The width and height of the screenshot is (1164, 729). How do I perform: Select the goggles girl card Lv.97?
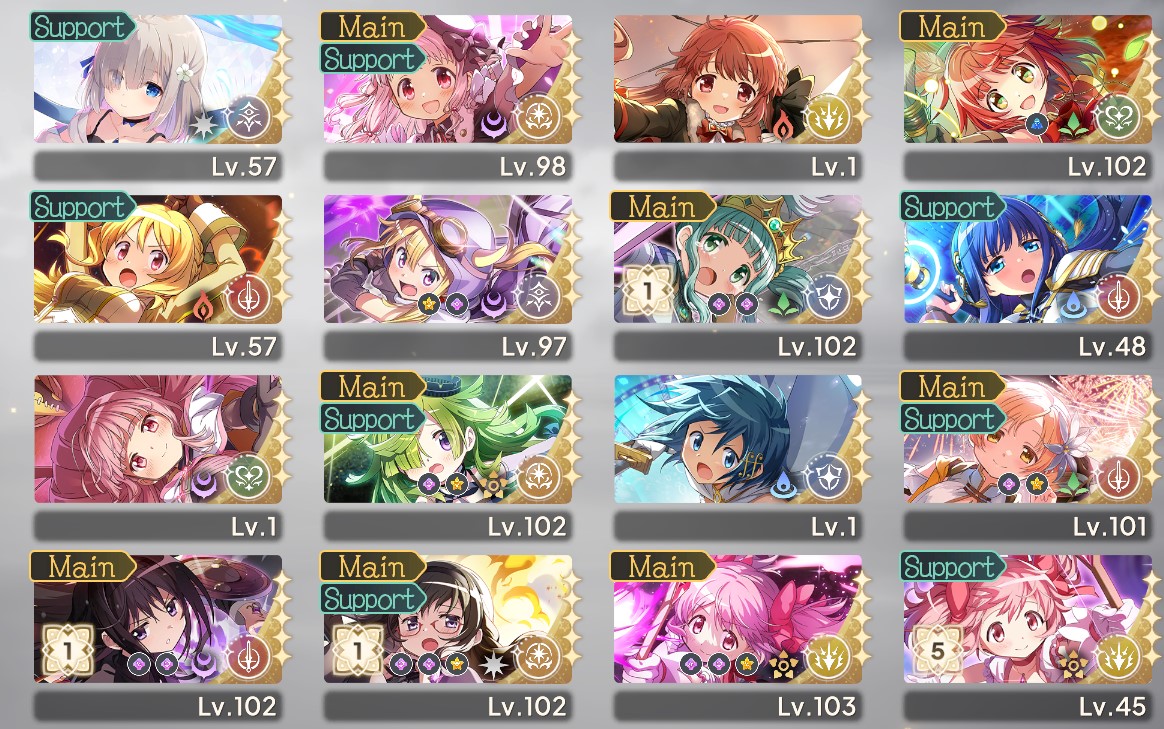[448, 258]
